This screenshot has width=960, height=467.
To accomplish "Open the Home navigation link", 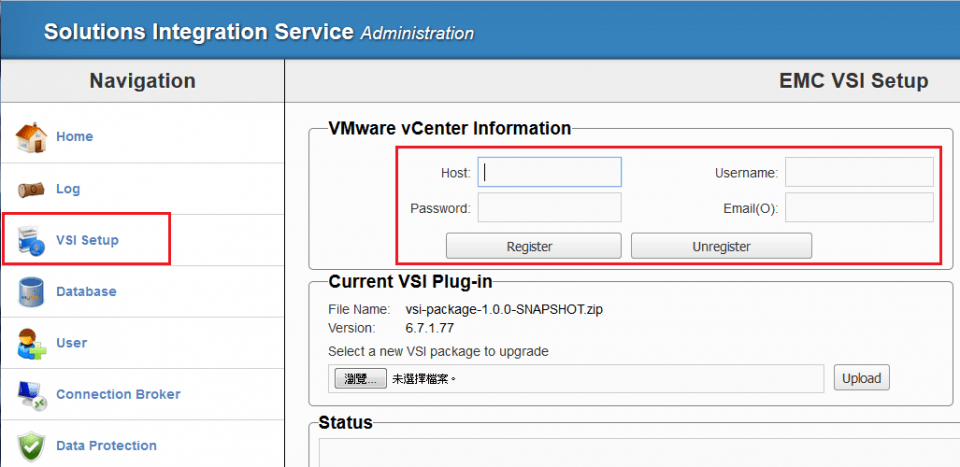I will pyautogui.click(x=75, y=136).
